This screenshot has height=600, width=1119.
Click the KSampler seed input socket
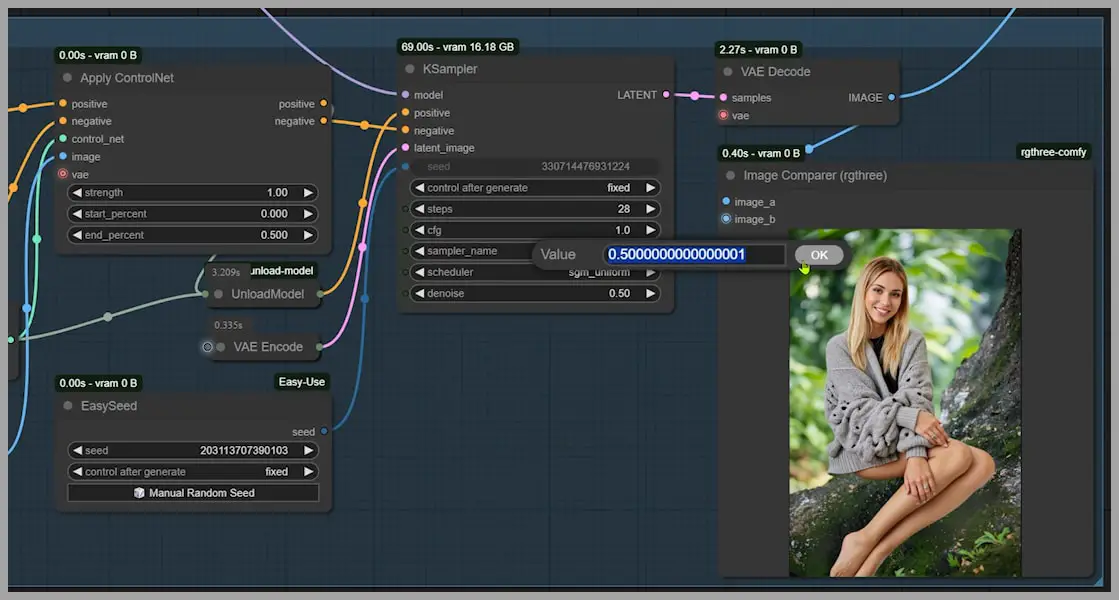coord(405,166)
